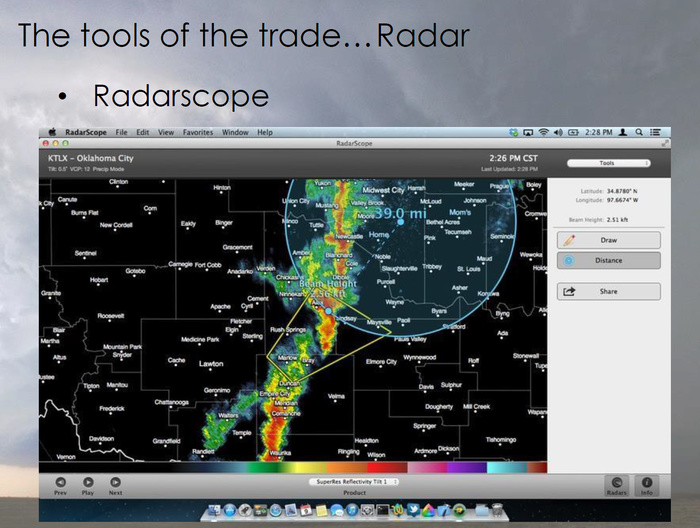Click the 39.0 mi distance label on map

tap(400, 213)
